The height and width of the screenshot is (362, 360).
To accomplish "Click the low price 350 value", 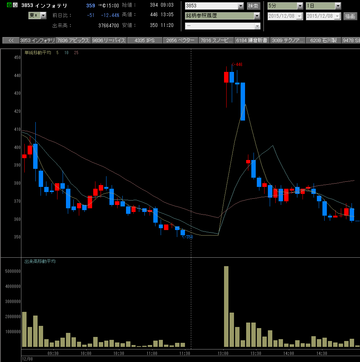I will 154,25.
